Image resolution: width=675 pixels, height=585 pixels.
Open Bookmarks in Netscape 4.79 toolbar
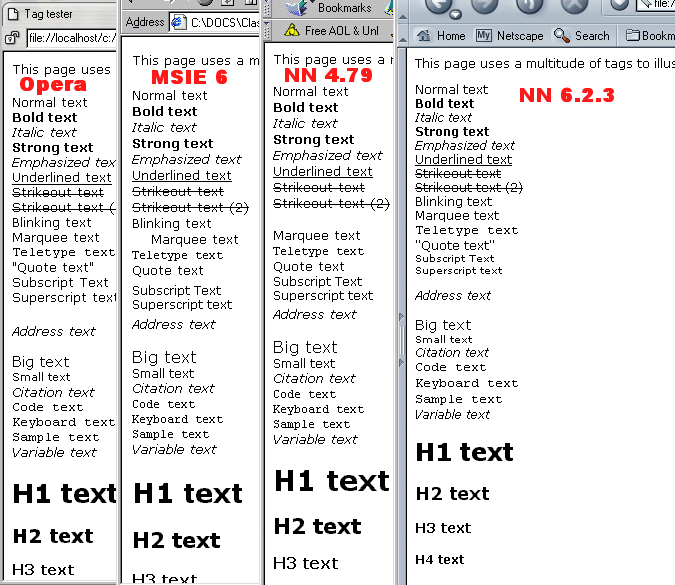tap(333, 8)
